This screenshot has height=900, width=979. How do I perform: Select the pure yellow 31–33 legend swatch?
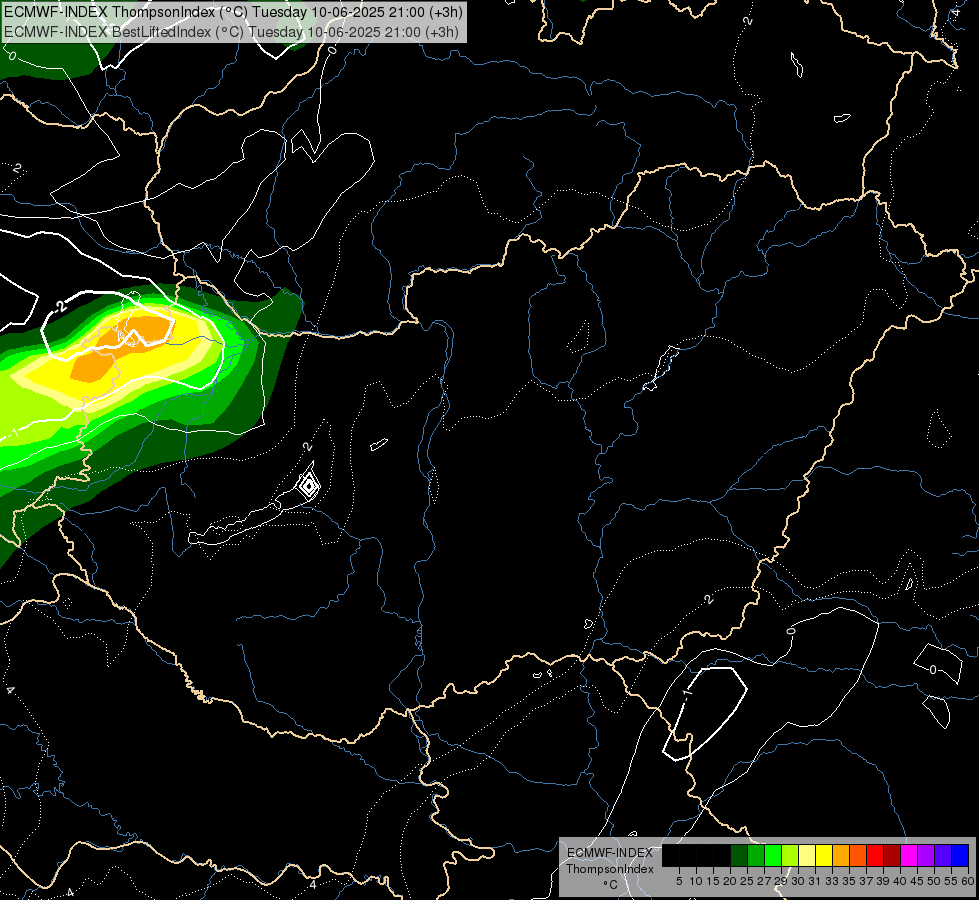[x=824, y=855]
